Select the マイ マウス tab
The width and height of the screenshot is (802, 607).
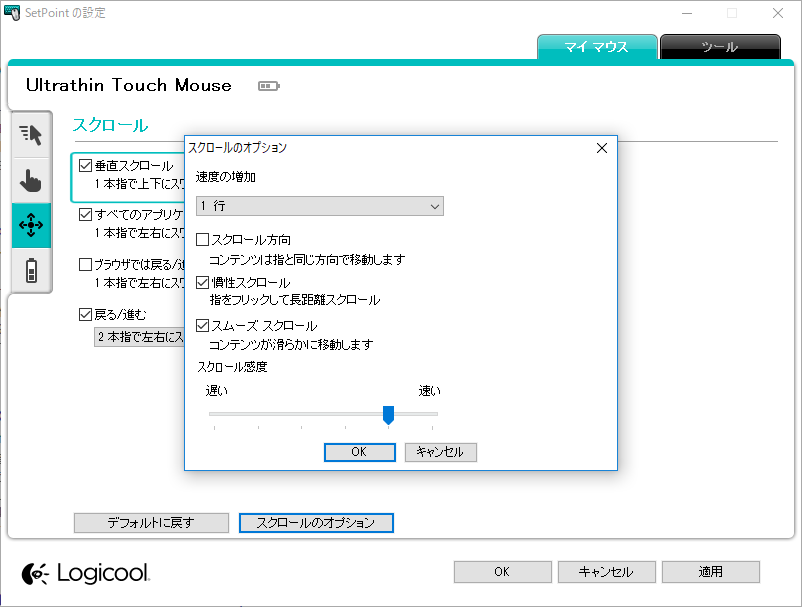tap(597, 47)
